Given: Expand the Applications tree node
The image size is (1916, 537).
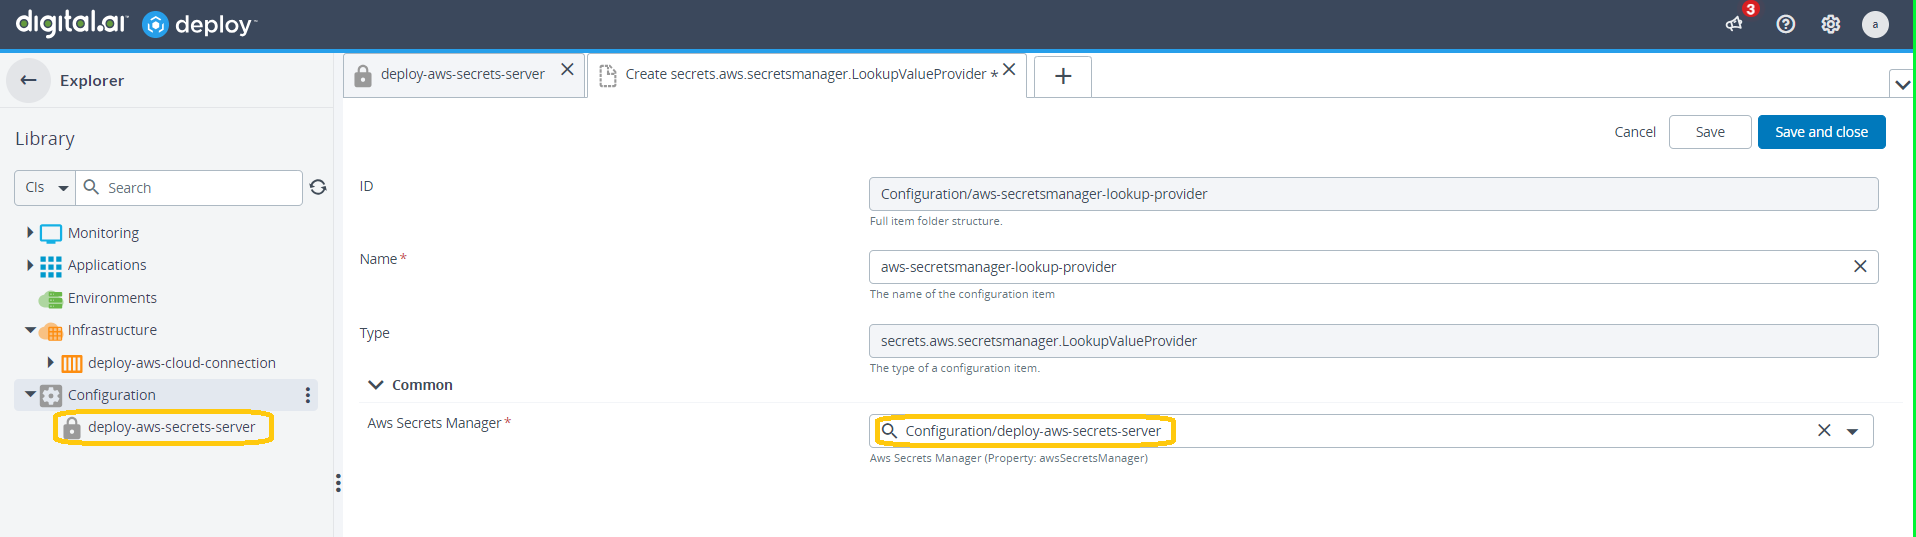Looking at the screenshot, I should click(30, 265).
